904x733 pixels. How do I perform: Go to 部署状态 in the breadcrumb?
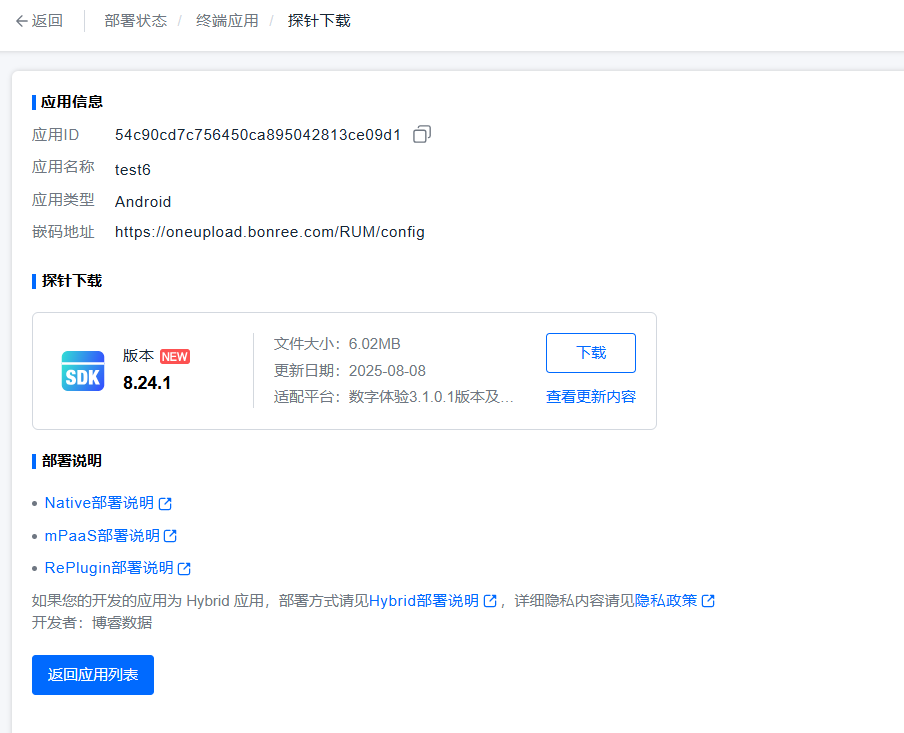[x=135, y=21]
